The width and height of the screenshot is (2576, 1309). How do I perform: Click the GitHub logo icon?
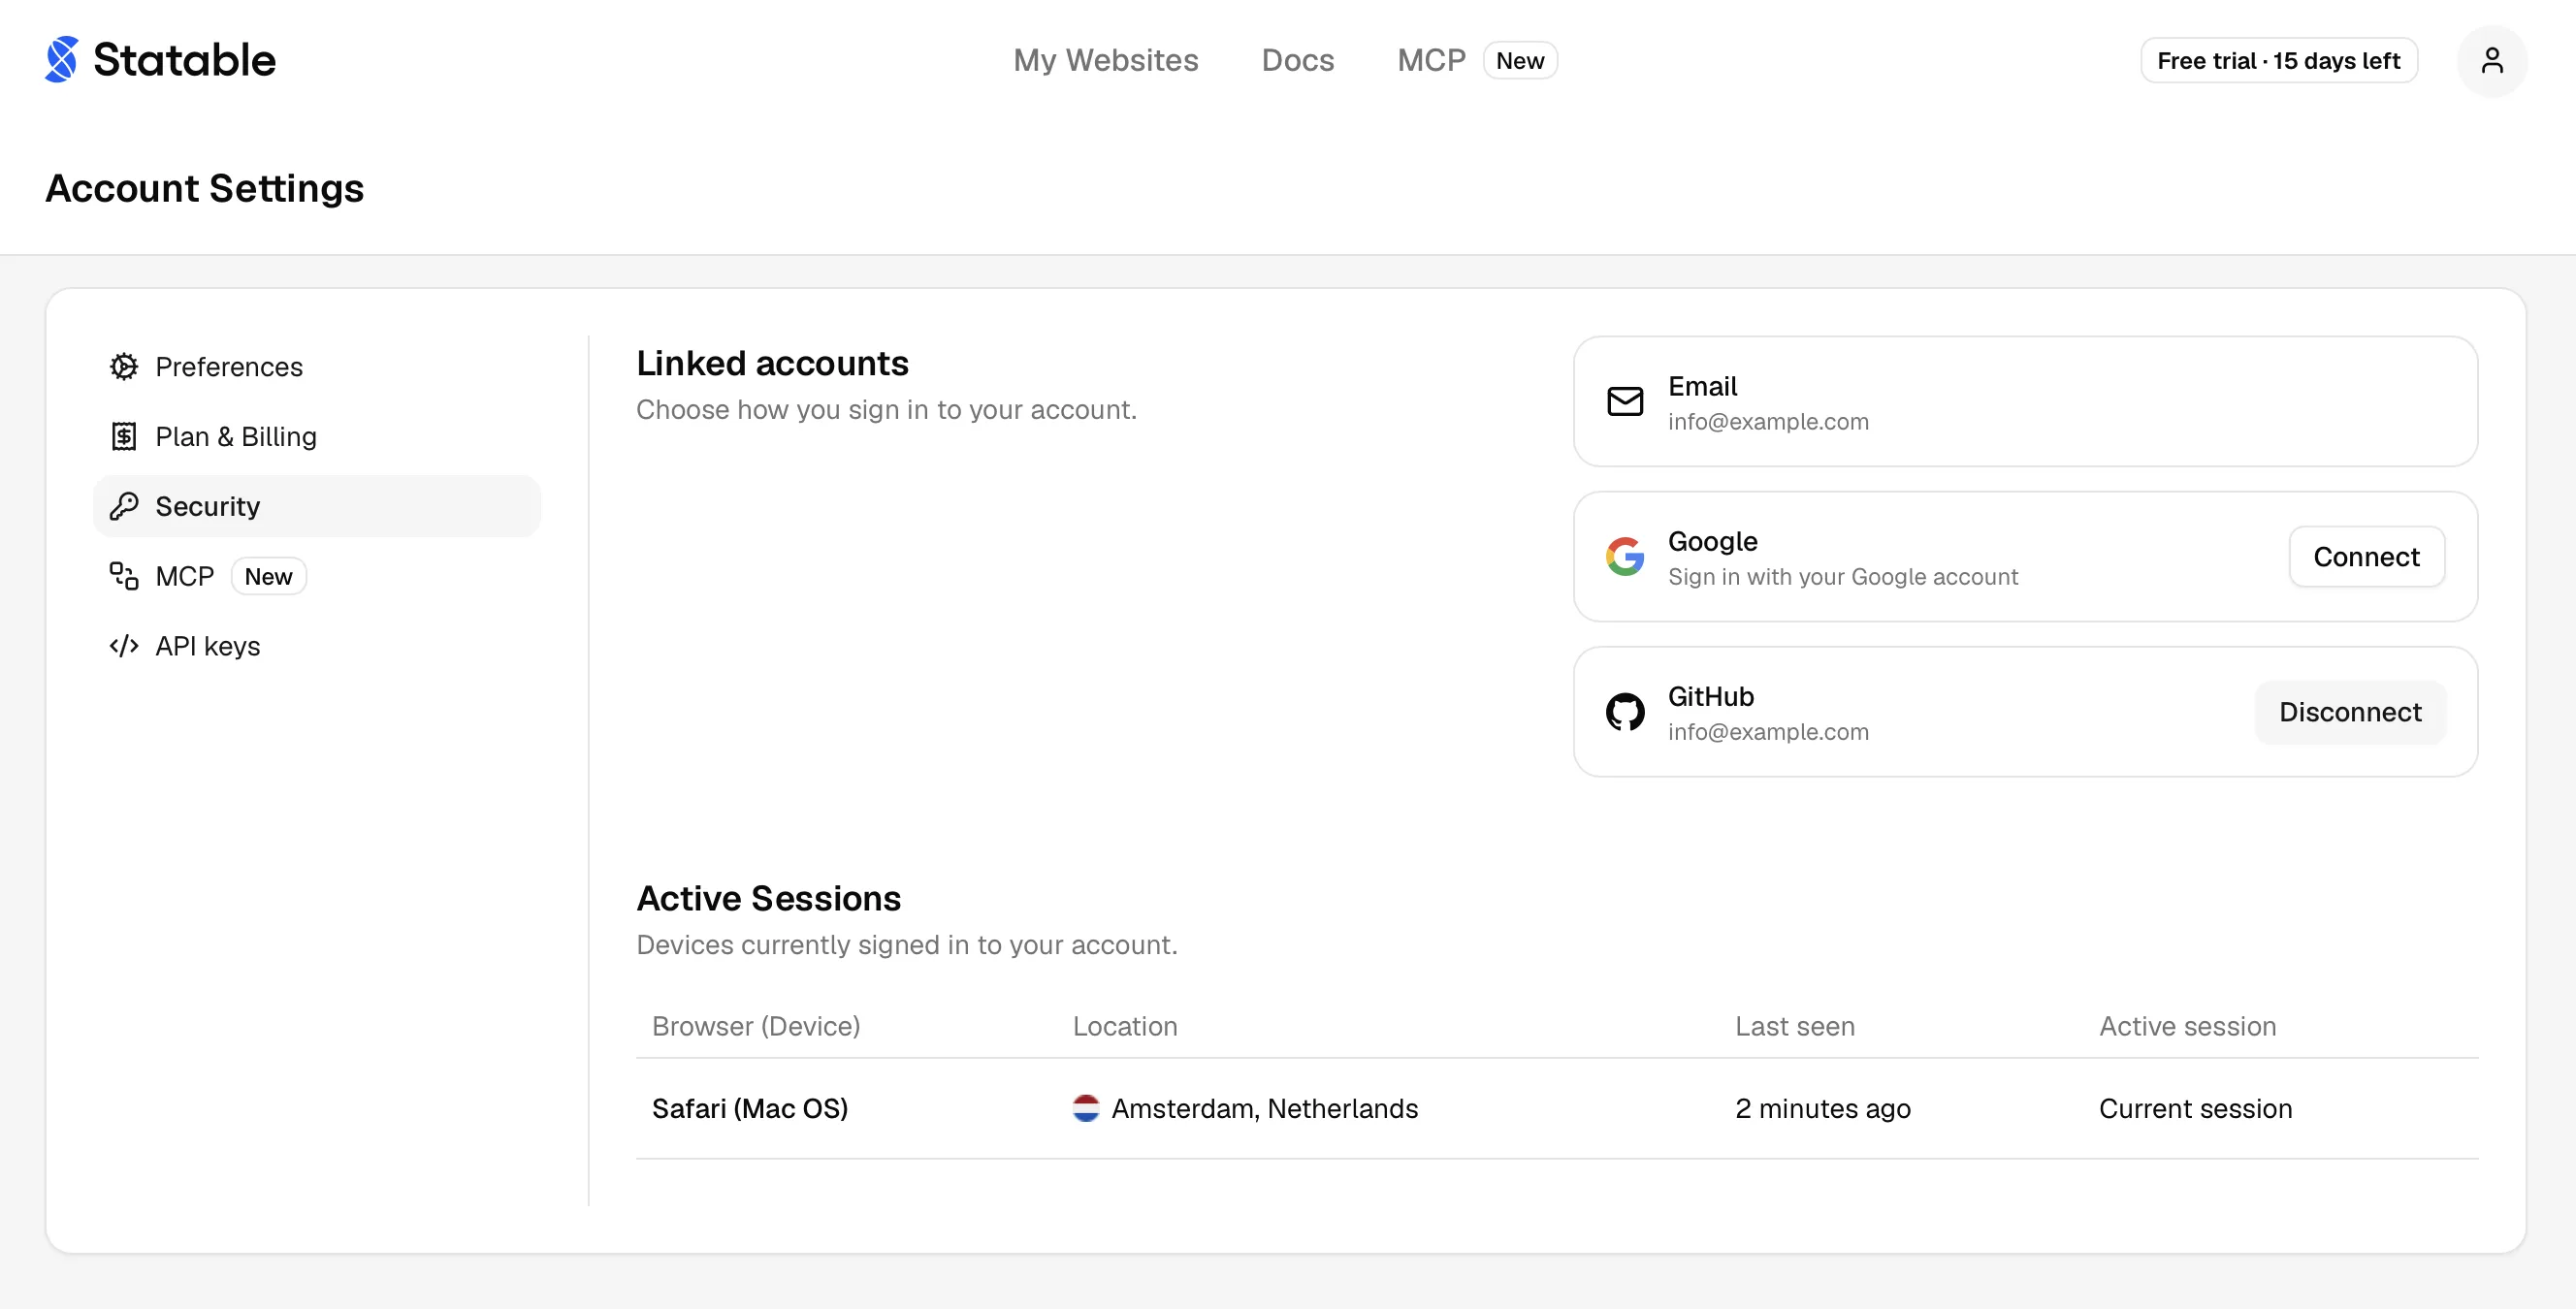(1625, 712)
